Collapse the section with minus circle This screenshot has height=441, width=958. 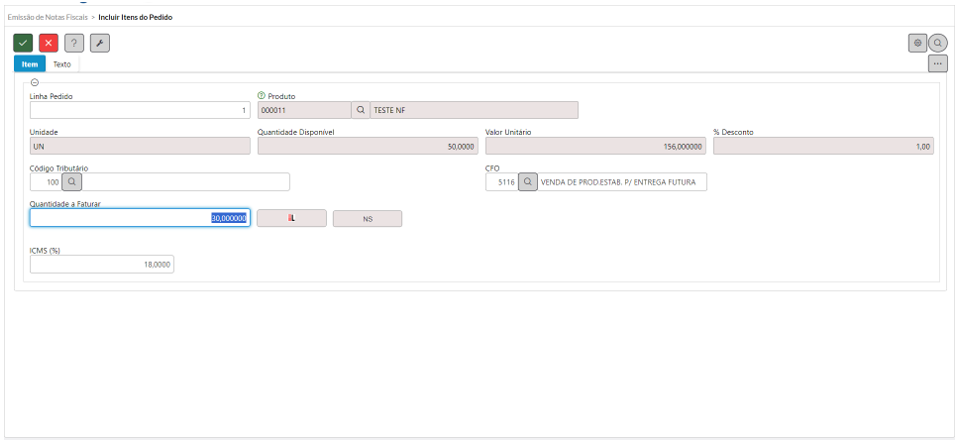35,82
